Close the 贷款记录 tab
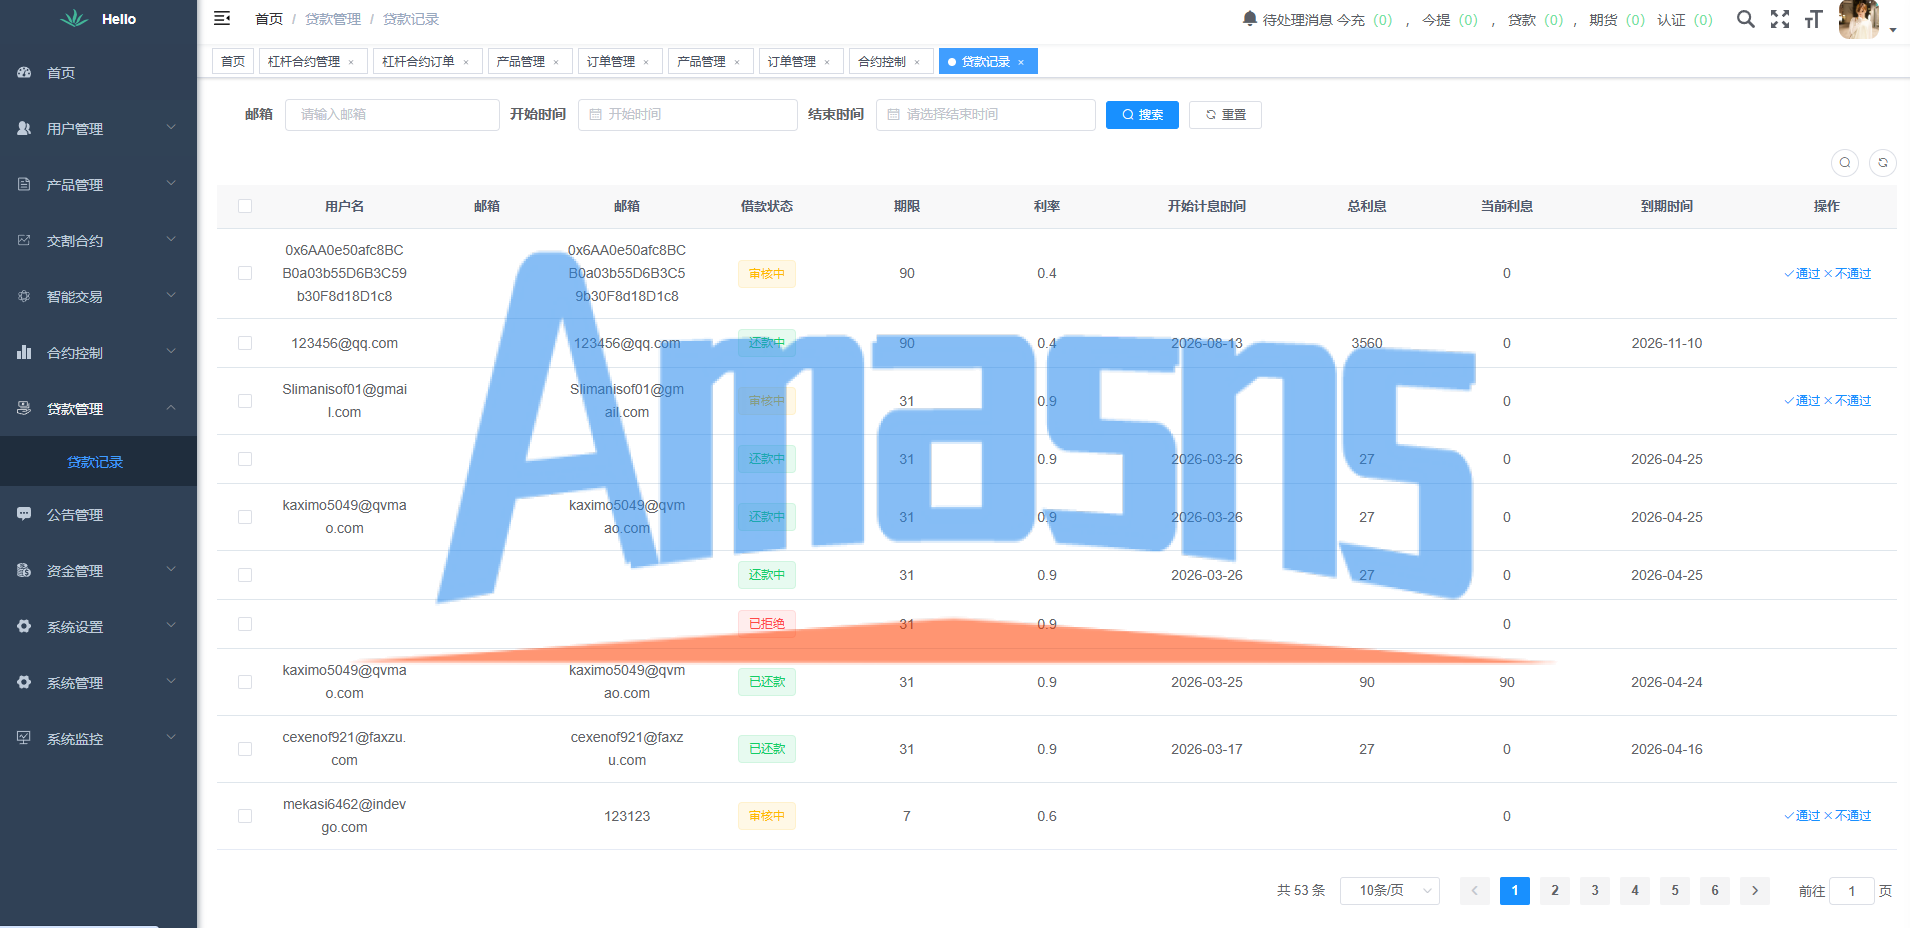 point(1021,62)
